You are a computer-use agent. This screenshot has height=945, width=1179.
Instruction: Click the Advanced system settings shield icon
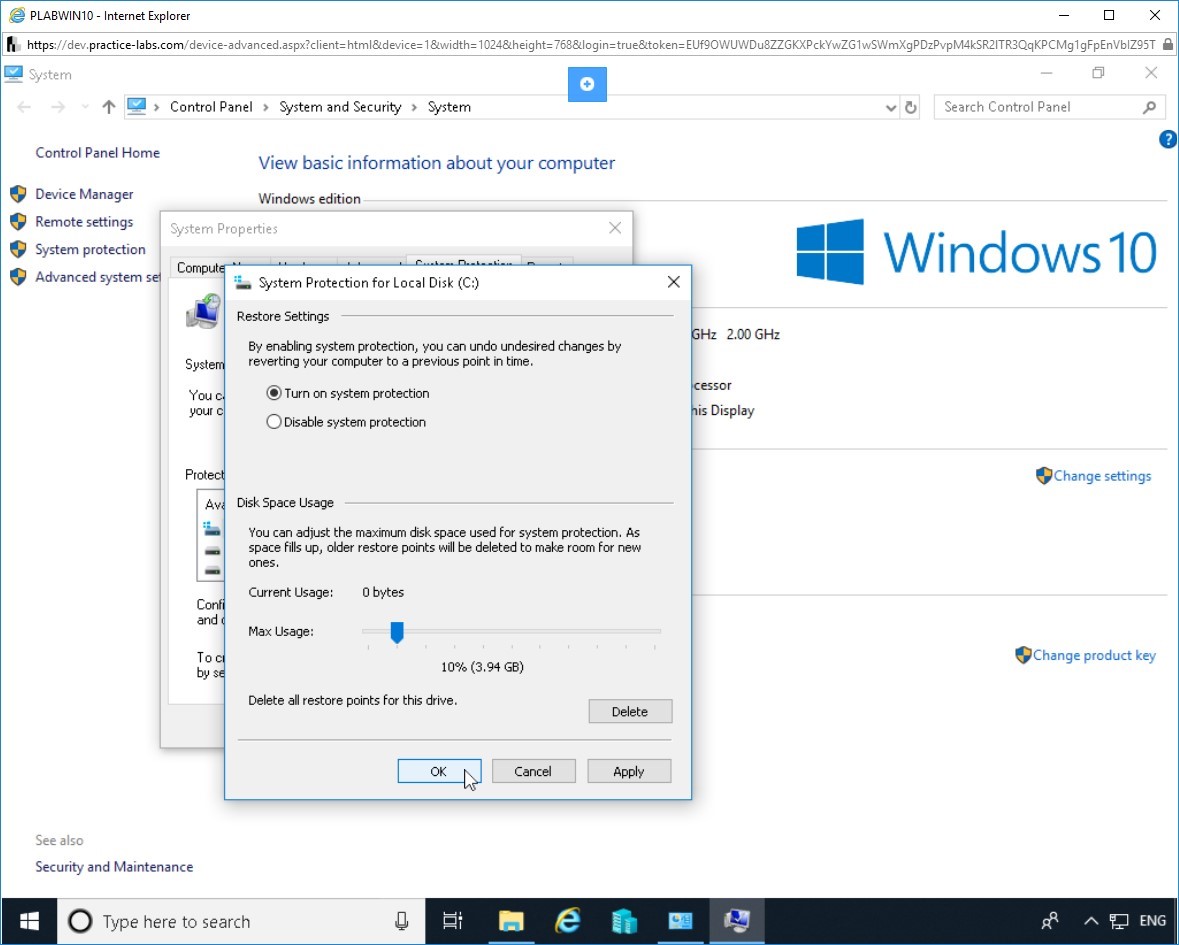pos(19,277)
